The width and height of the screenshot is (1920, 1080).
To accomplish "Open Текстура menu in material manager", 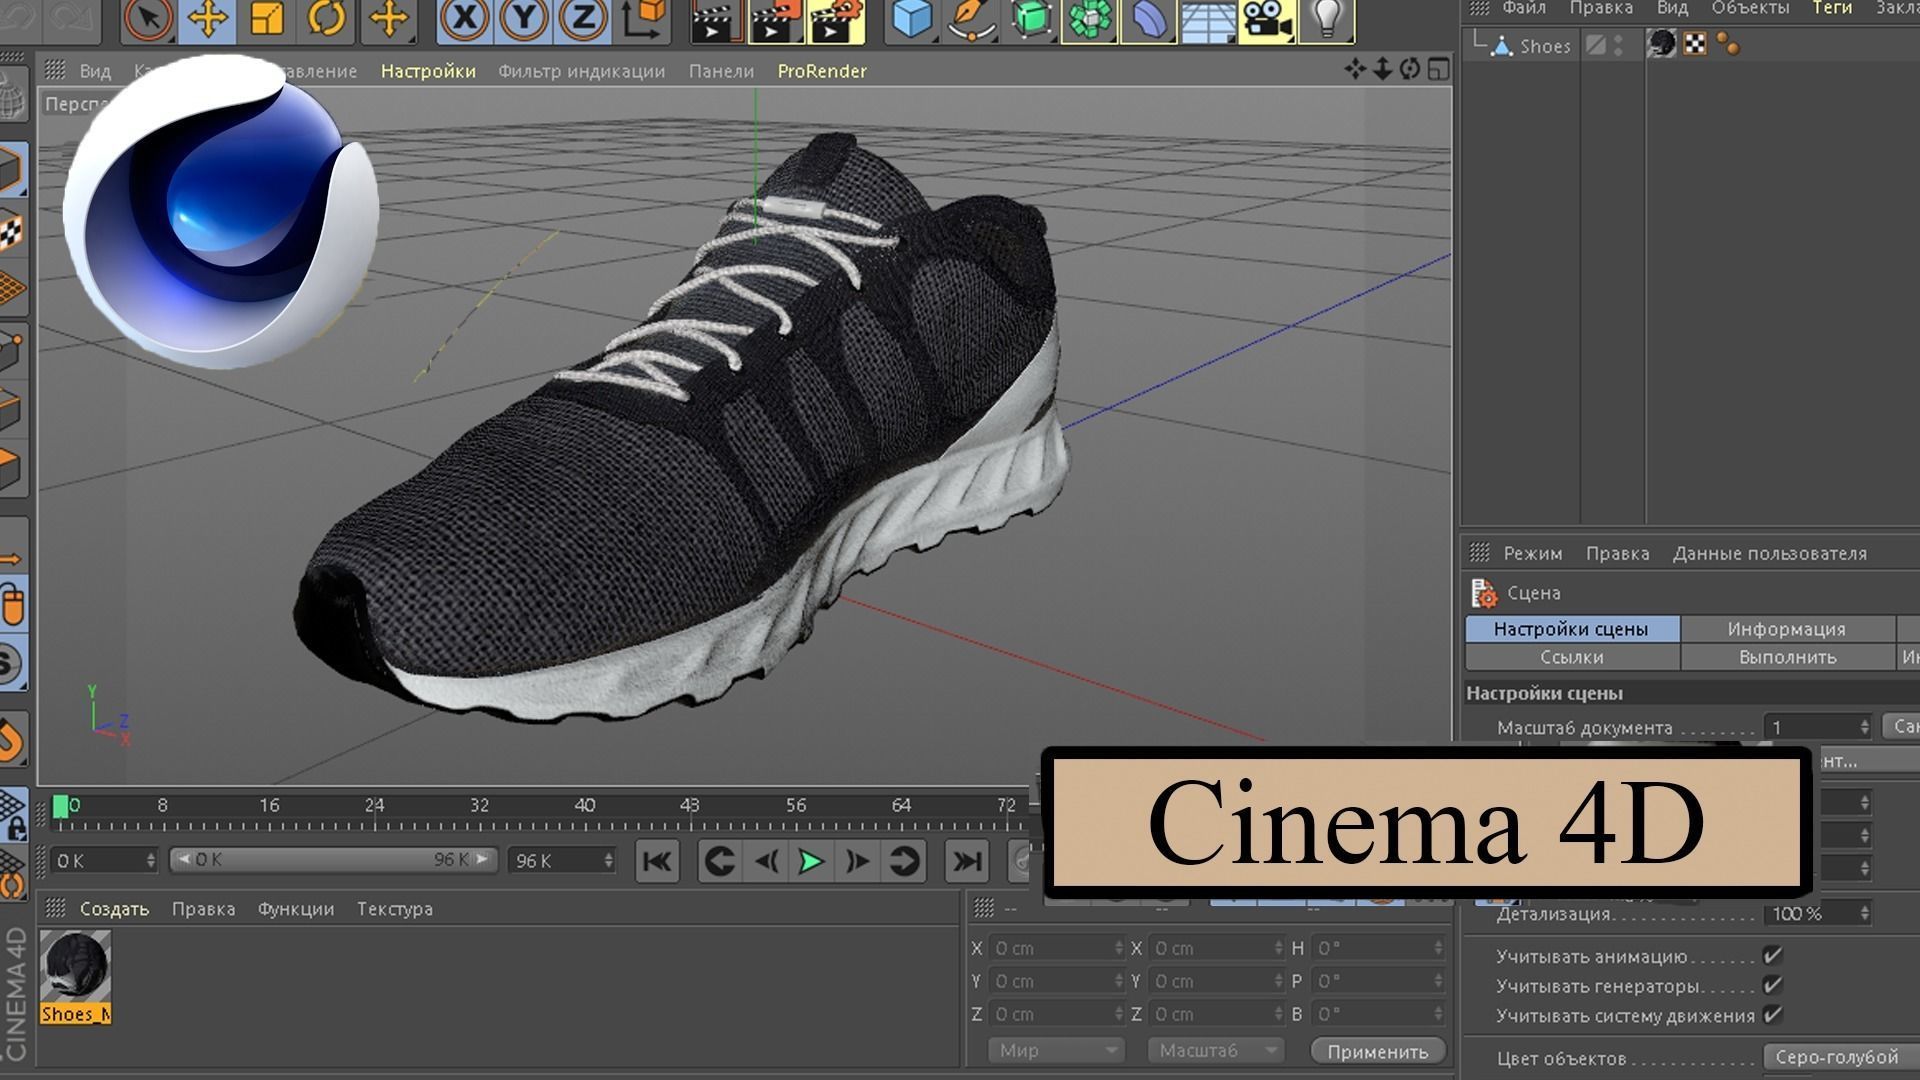I will (395, 909).
